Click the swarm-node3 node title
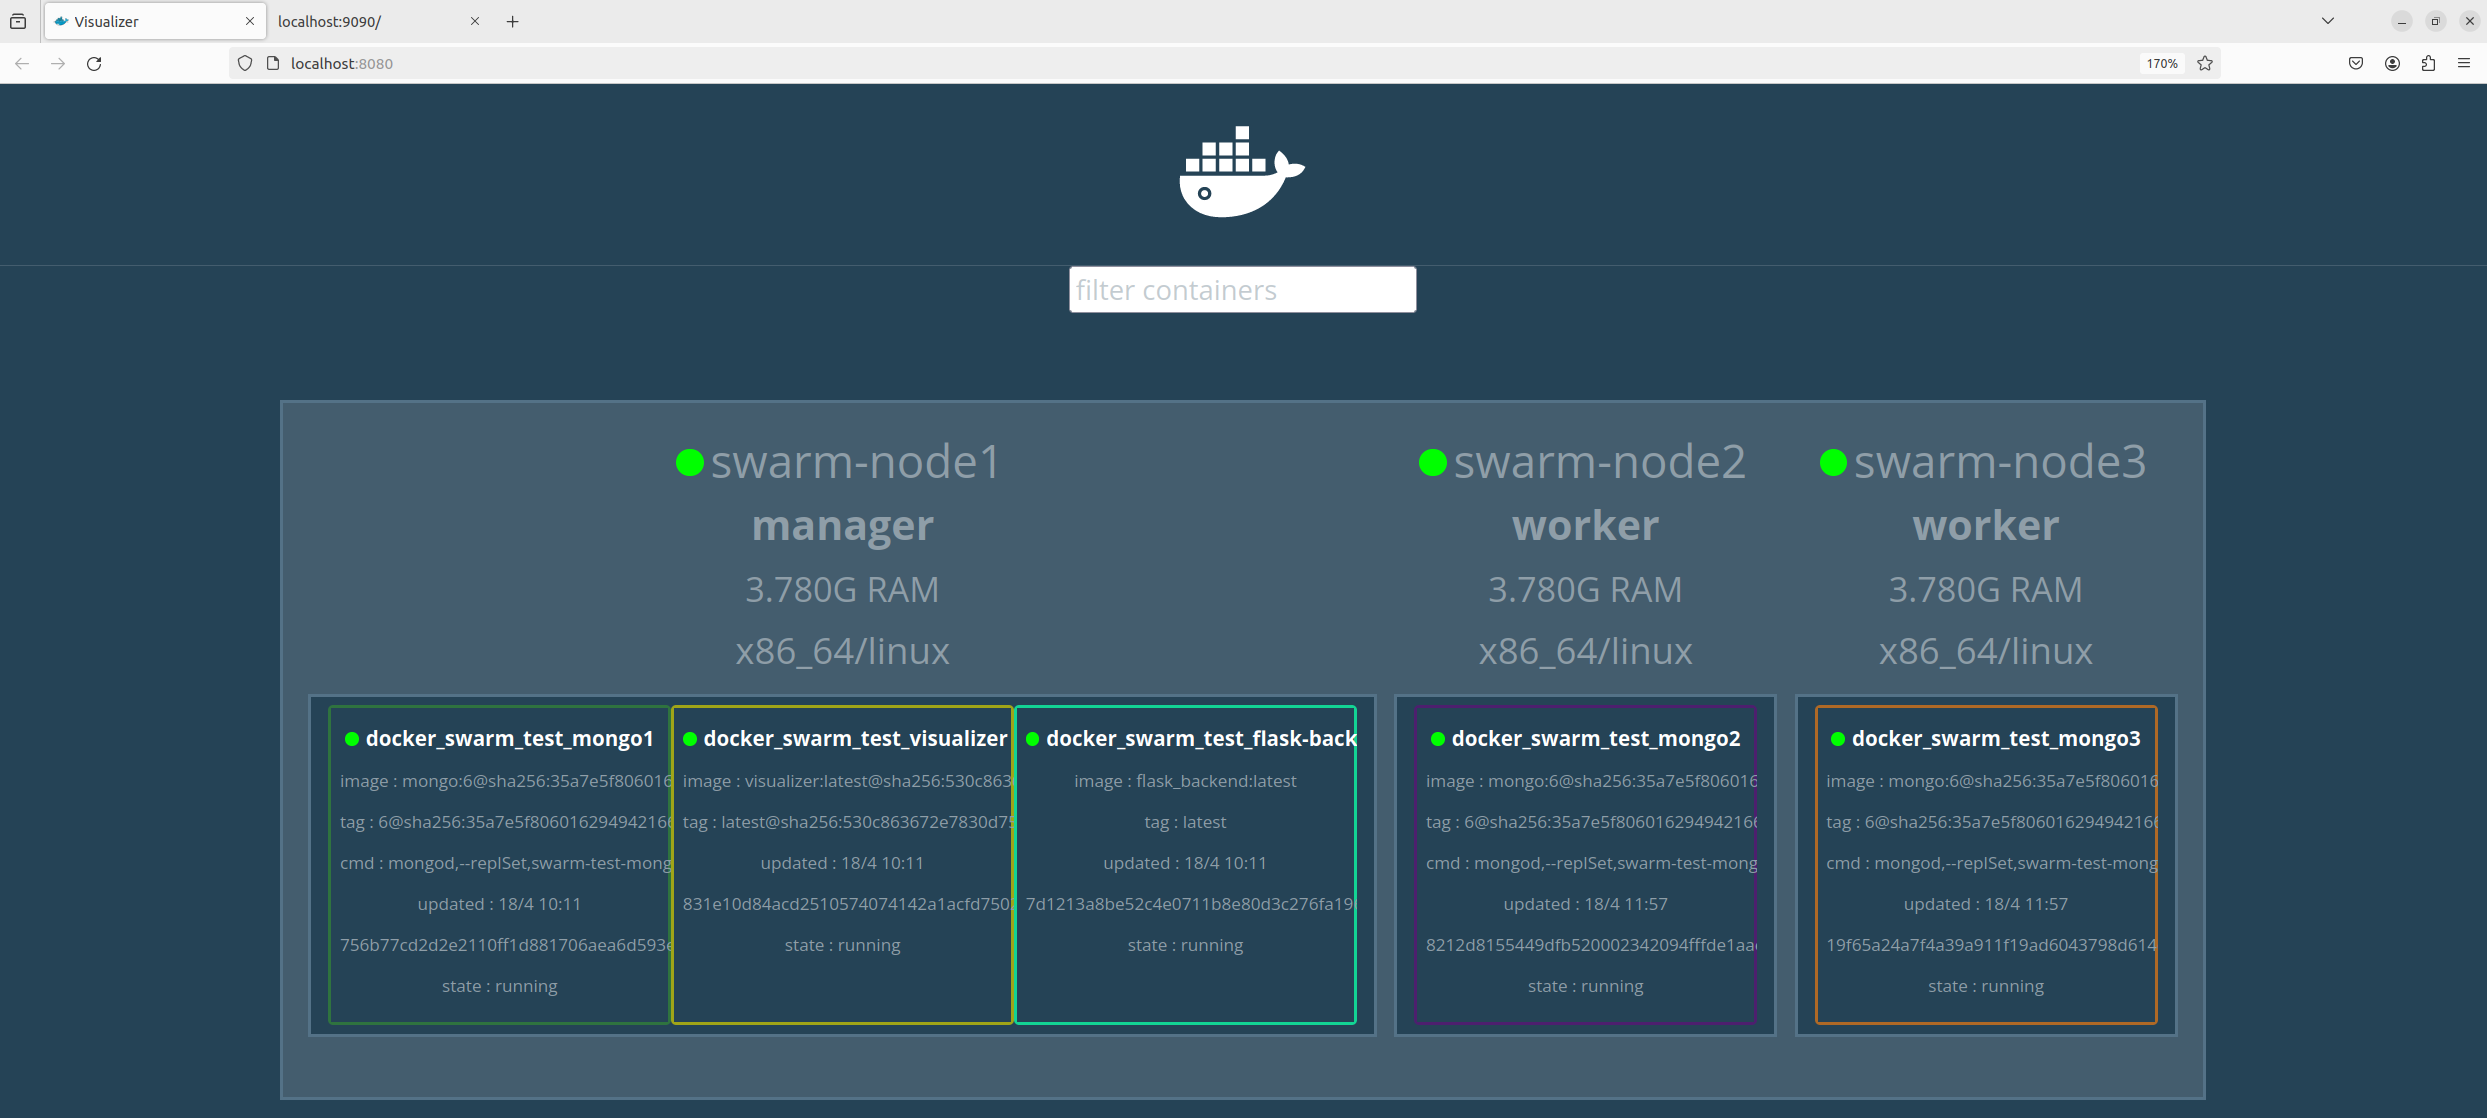Screen dimensions: 2487x1118 [2000, 462]
